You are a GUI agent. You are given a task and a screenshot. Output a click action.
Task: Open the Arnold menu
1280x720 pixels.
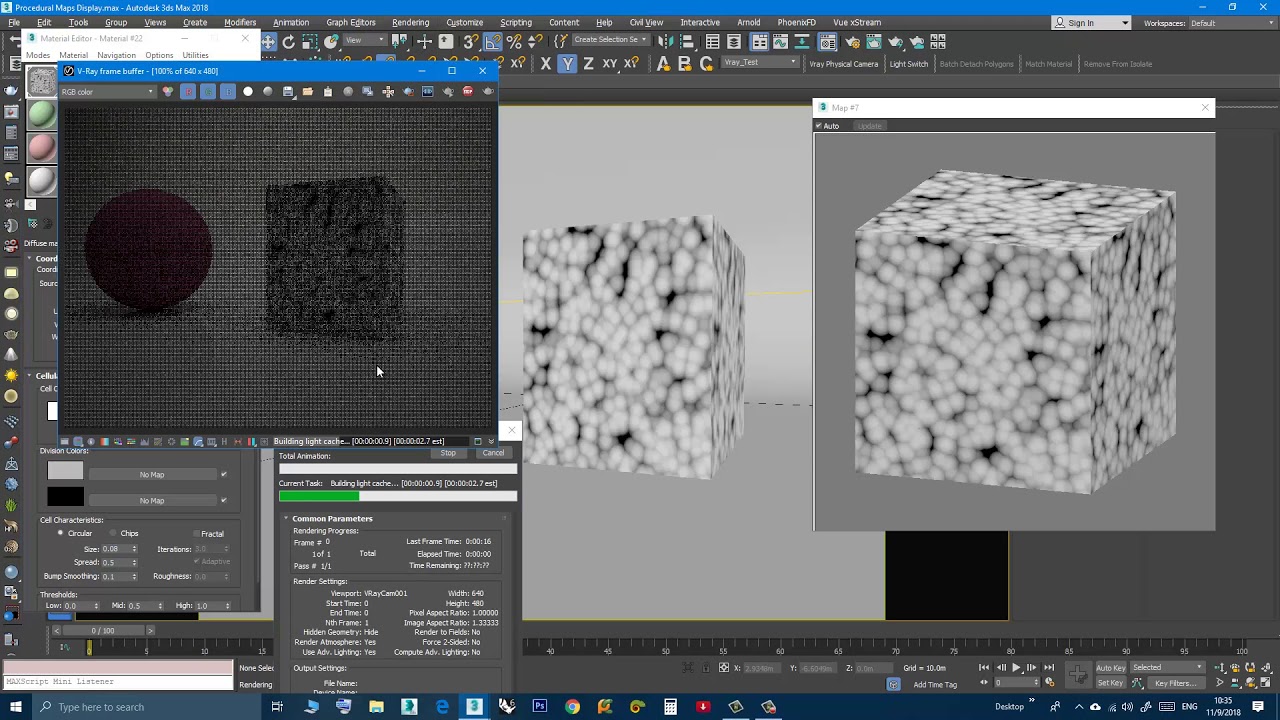click(x=748, y=22)
